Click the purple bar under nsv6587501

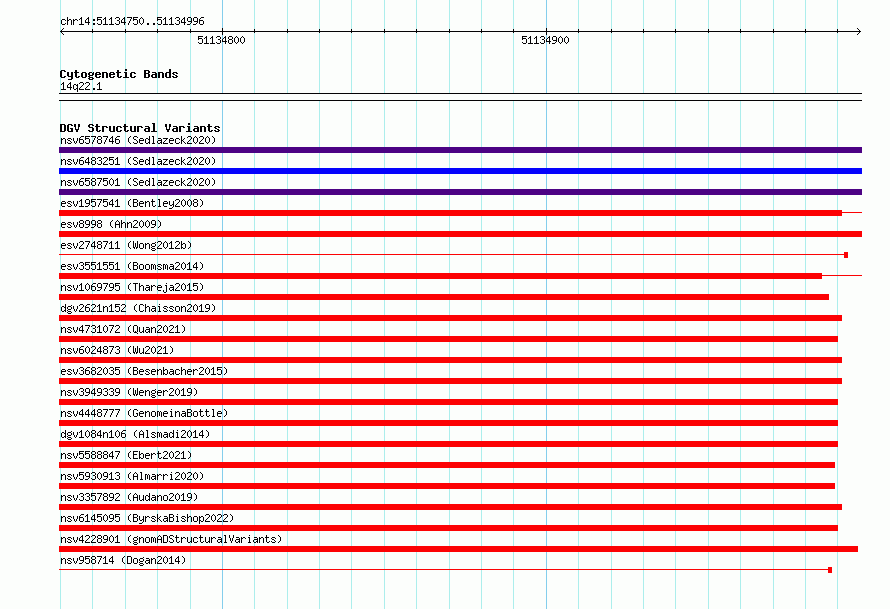click(x=460, y=192)
